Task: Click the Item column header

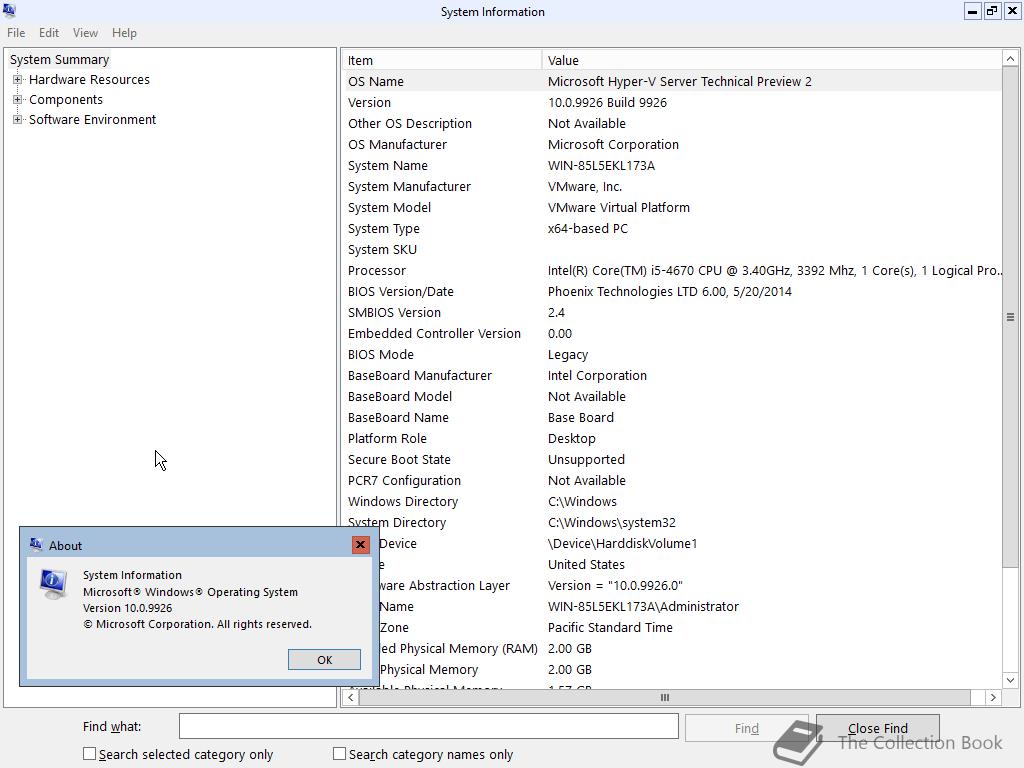Action: [x=441, y=60]
